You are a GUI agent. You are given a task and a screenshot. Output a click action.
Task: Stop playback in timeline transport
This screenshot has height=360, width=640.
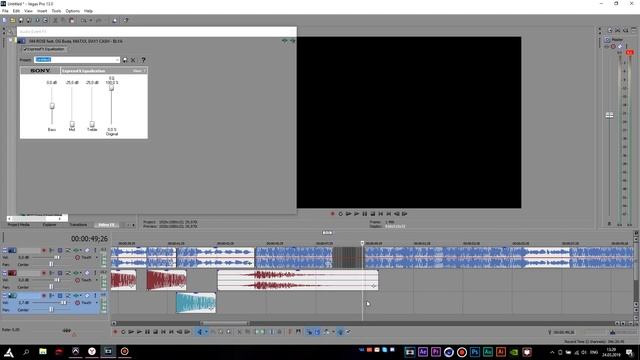pos(156,332)
